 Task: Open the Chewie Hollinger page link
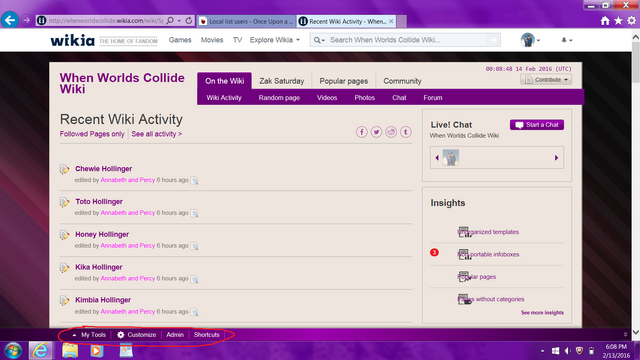point(104,169)
